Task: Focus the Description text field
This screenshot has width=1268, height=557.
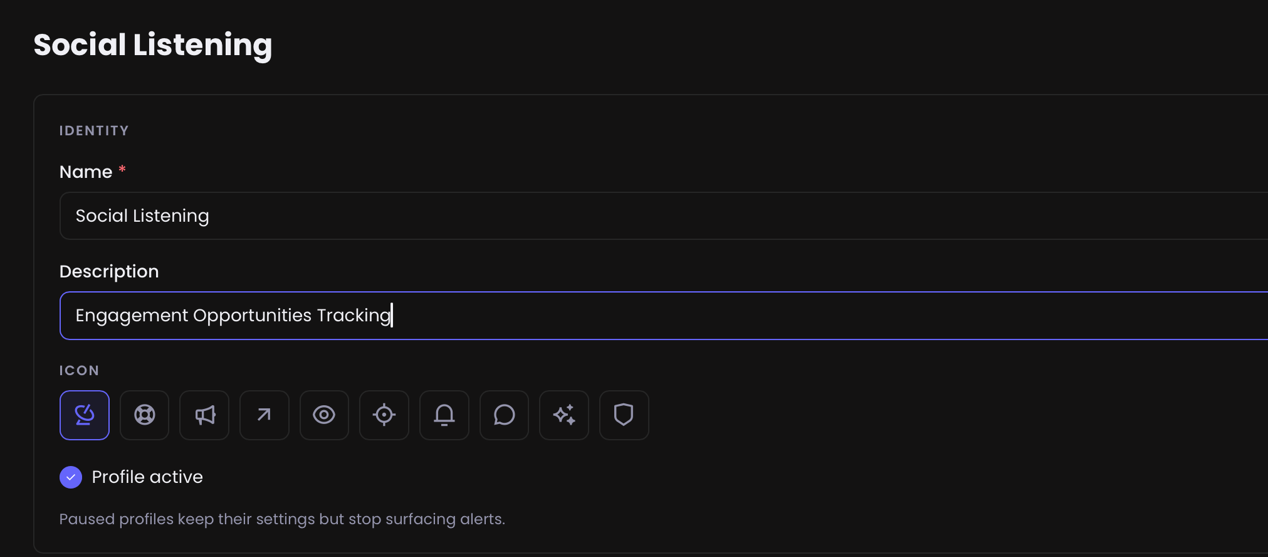Action: [664, 316]
